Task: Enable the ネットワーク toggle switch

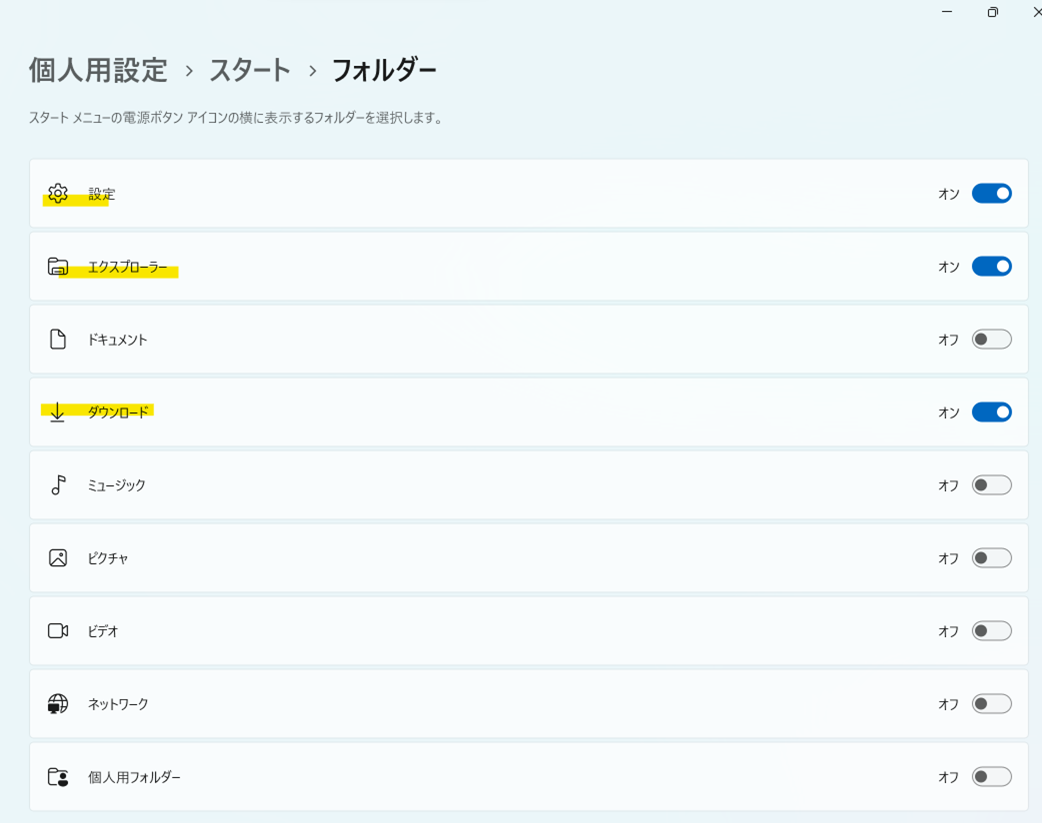Action: 991,704
